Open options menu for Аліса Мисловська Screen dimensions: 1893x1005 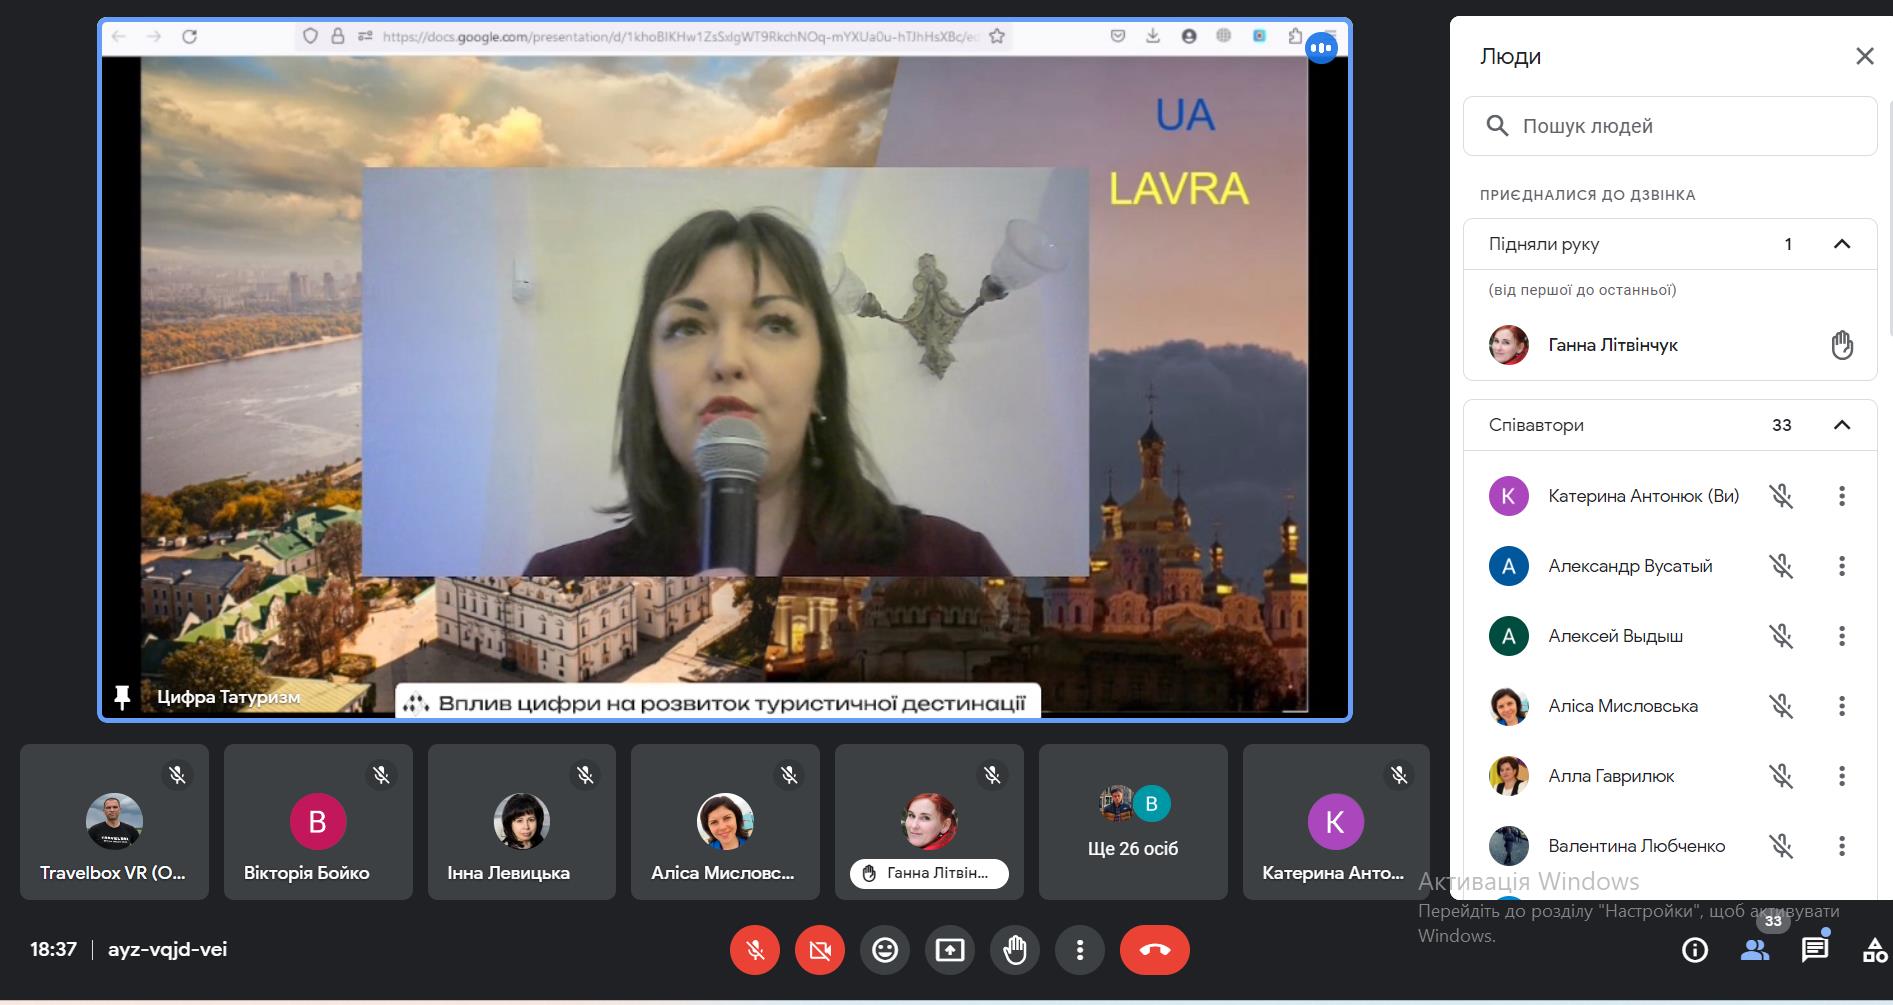point(1841,706)
